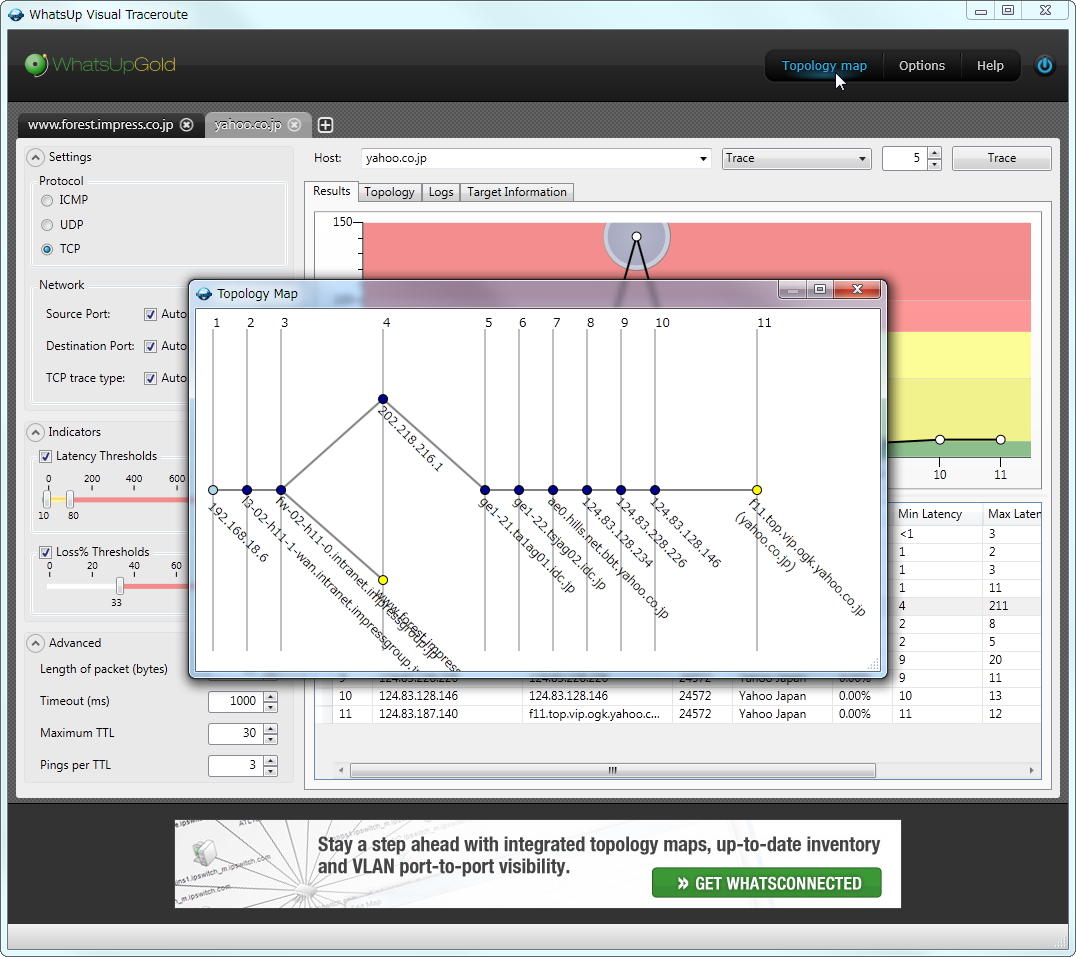Add a new trace tab
The image size is (1076, 957).
pos(326,125)
